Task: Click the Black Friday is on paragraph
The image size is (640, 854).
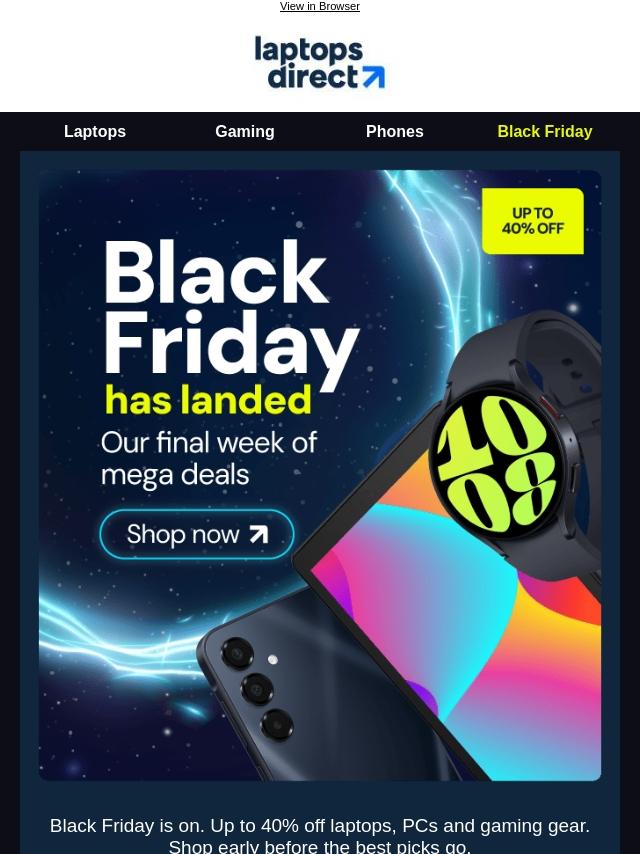Action: point(320,835)
